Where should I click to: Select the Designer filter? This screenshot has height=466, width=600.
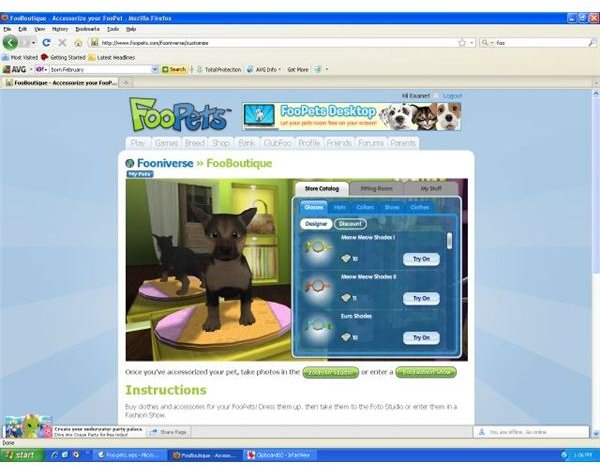(316, 224)
